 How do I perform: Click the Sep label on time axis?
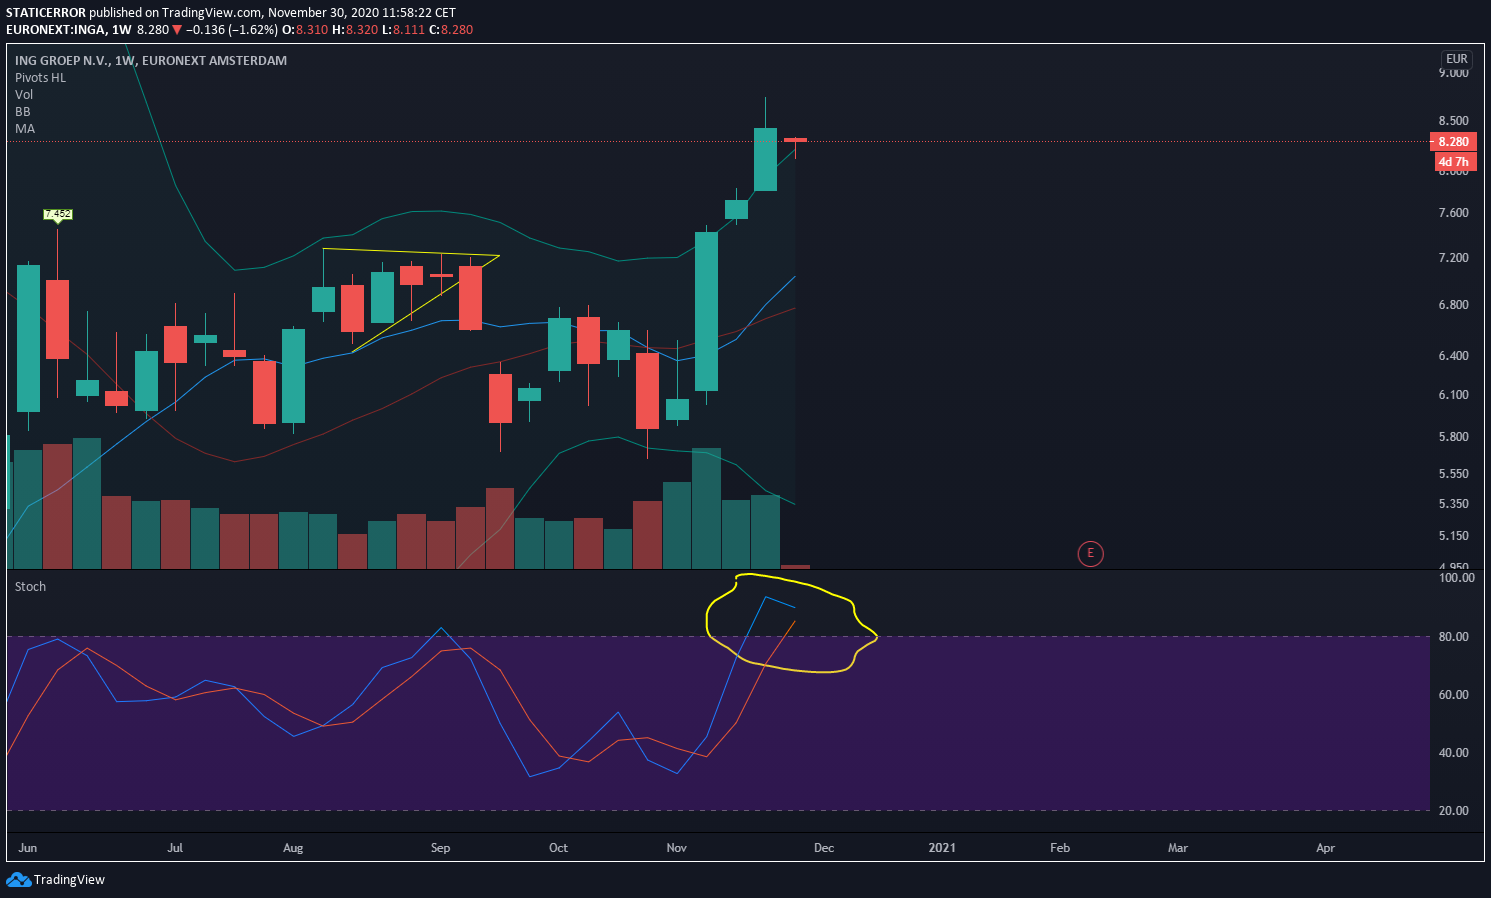[440, 848]
